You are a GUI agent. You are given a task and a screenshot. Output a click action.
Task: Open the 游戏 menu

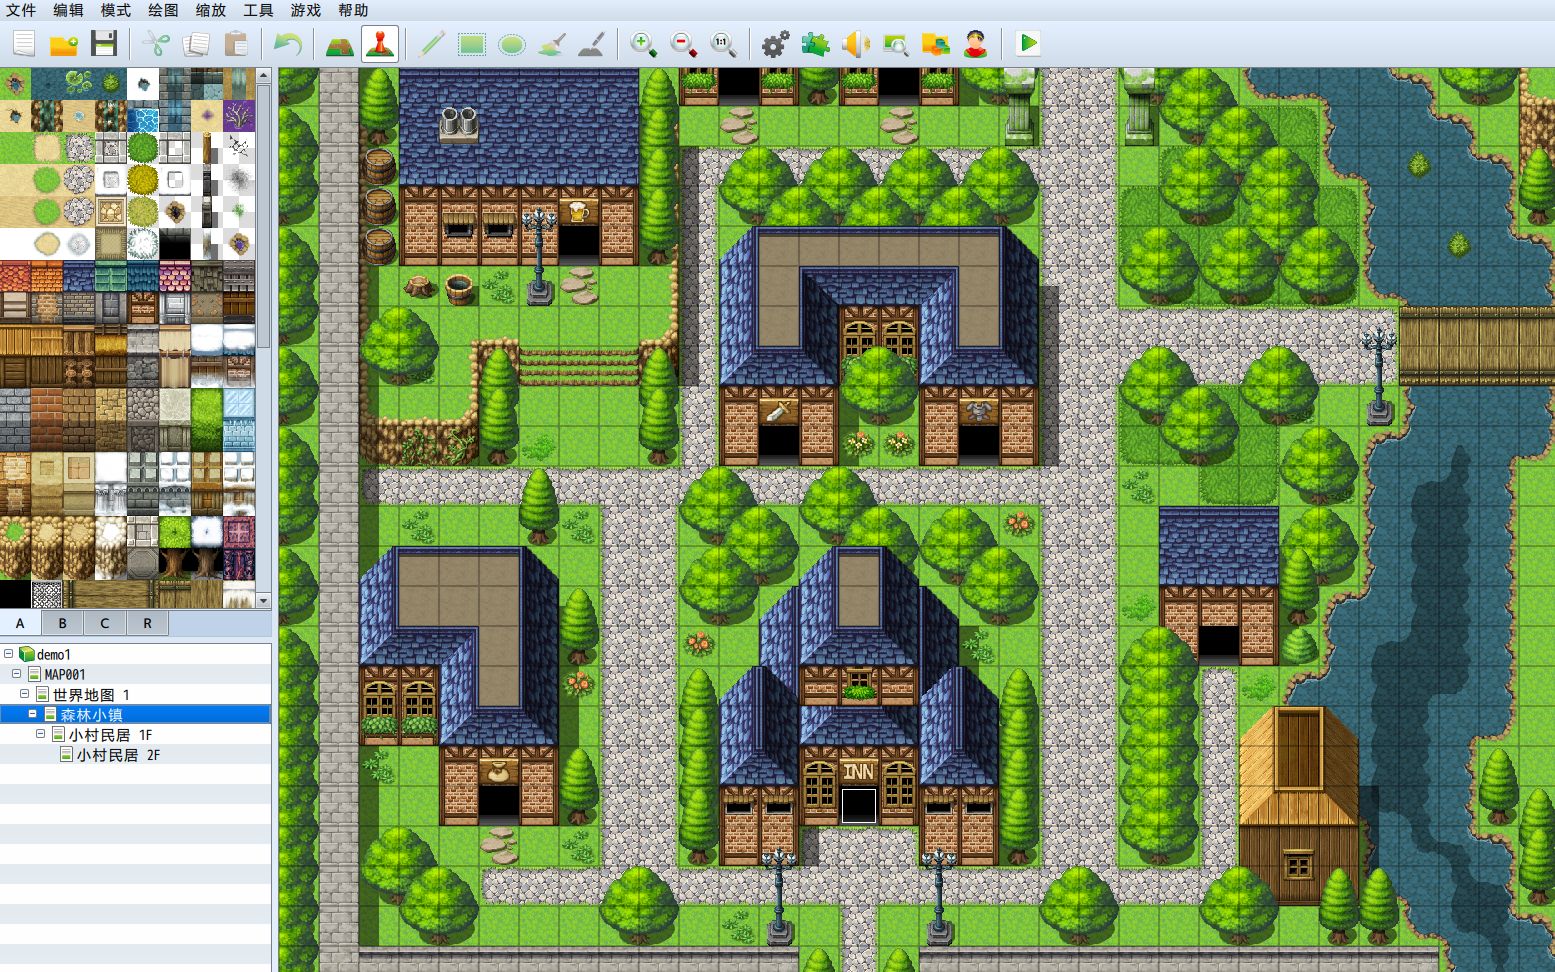(x=306, y=10)
